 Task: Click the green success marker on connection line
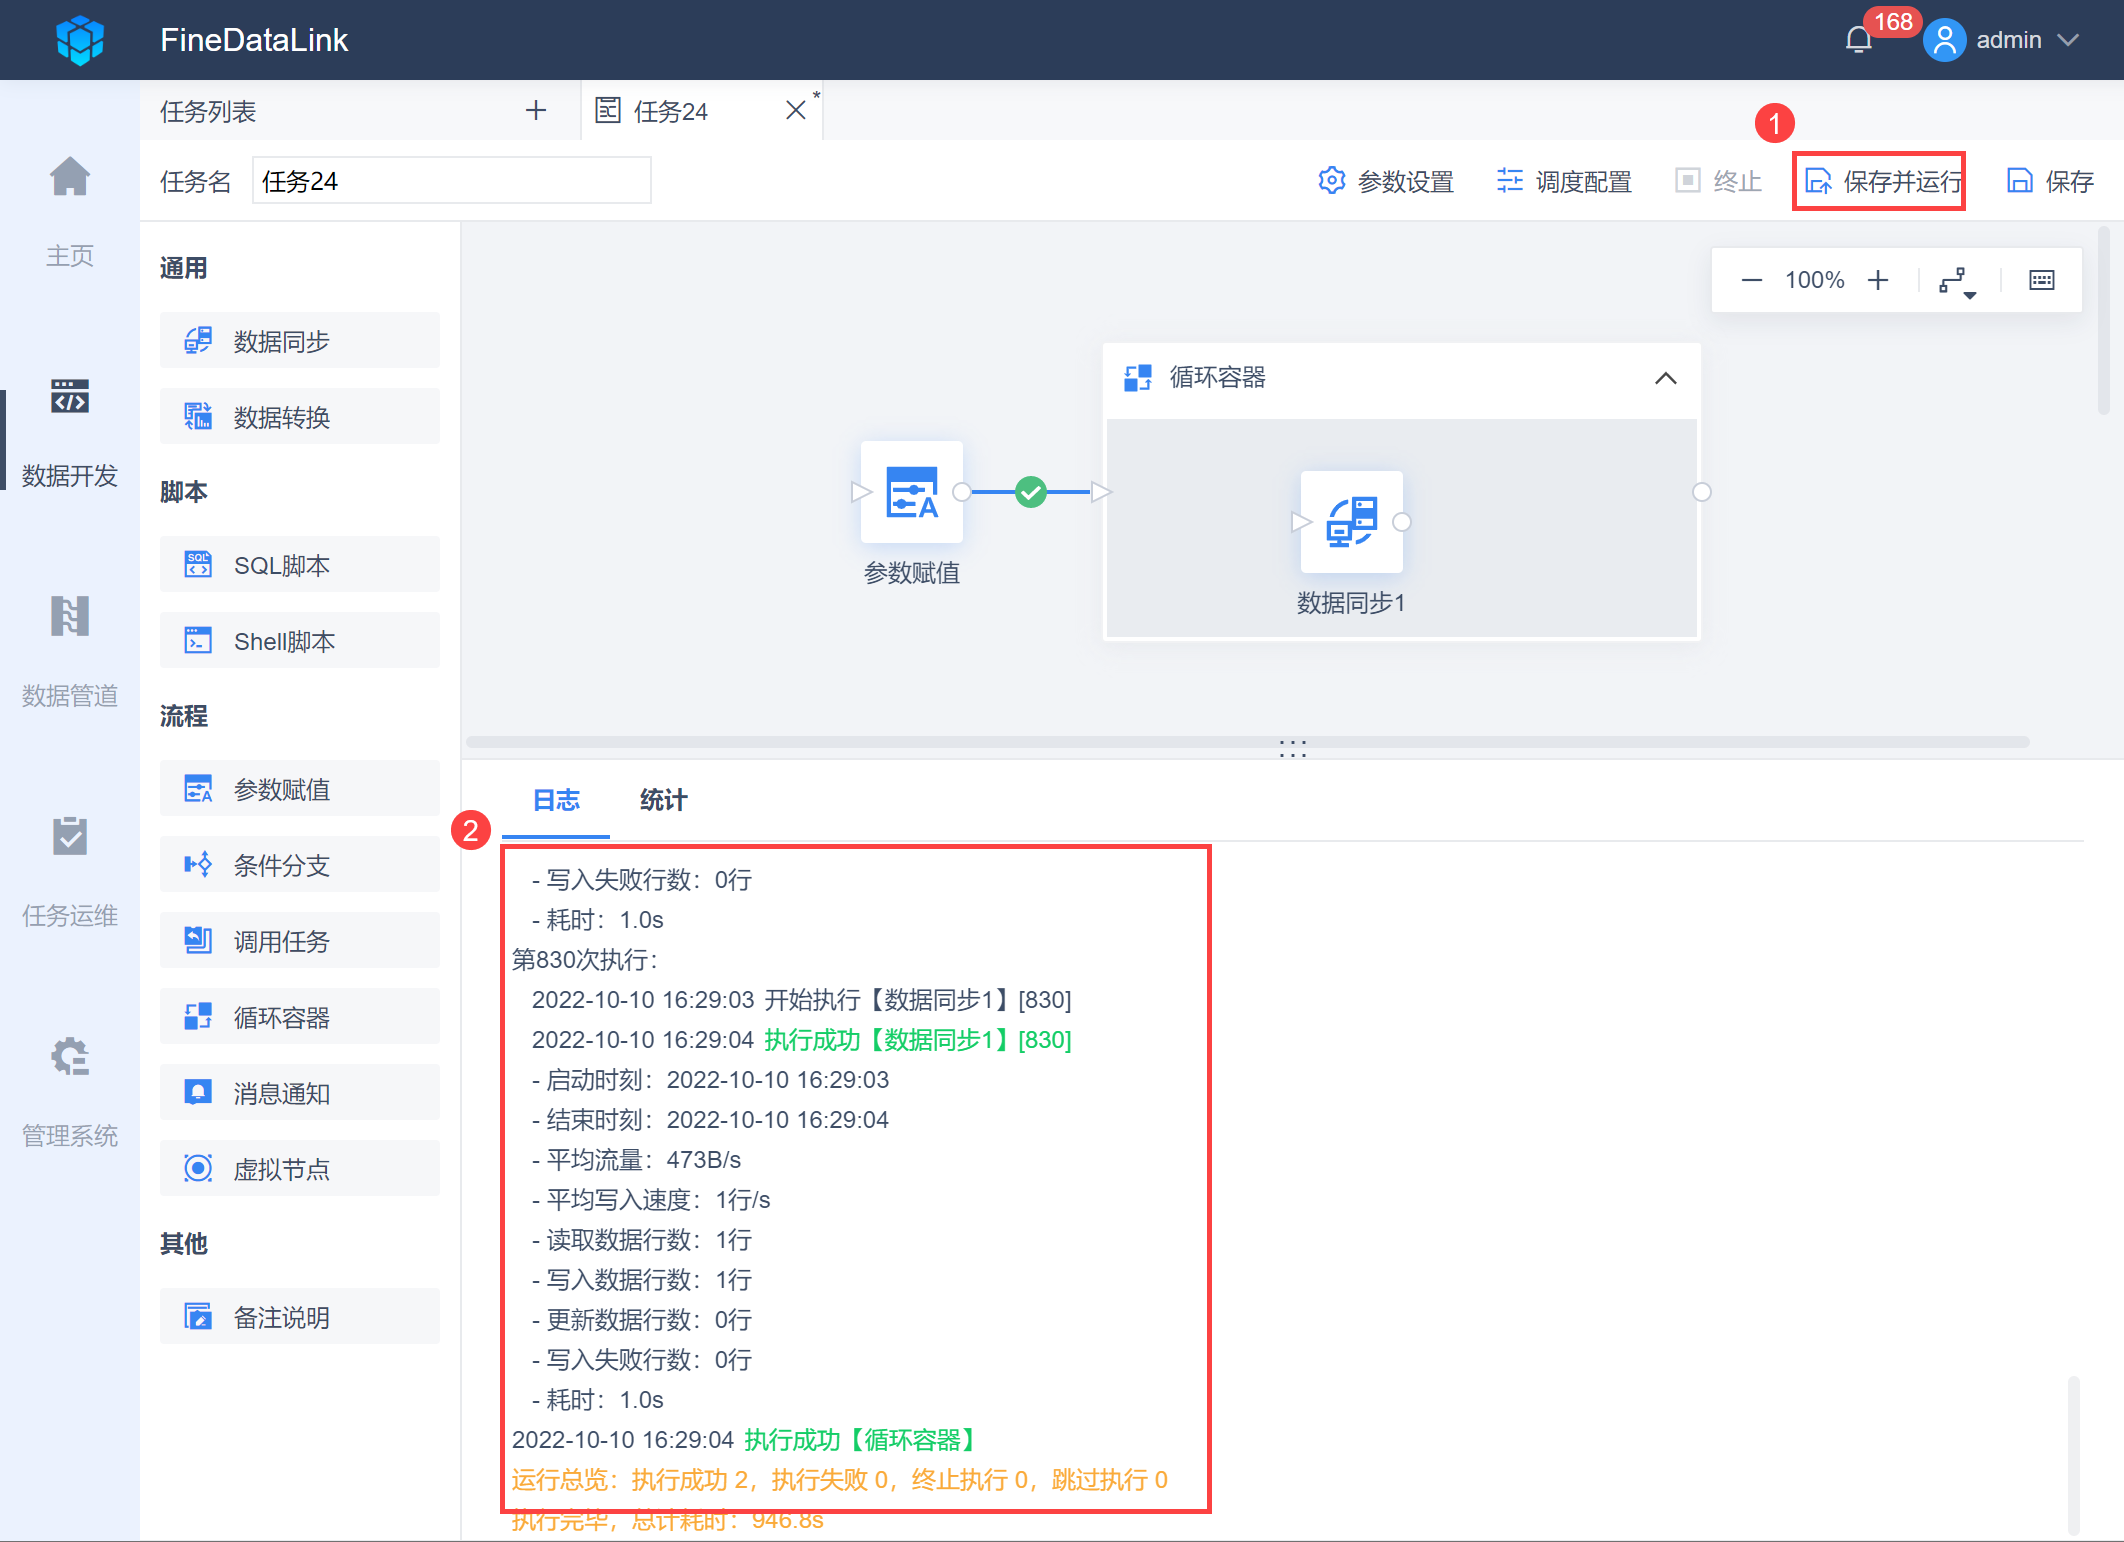(x=1031, y=492)
